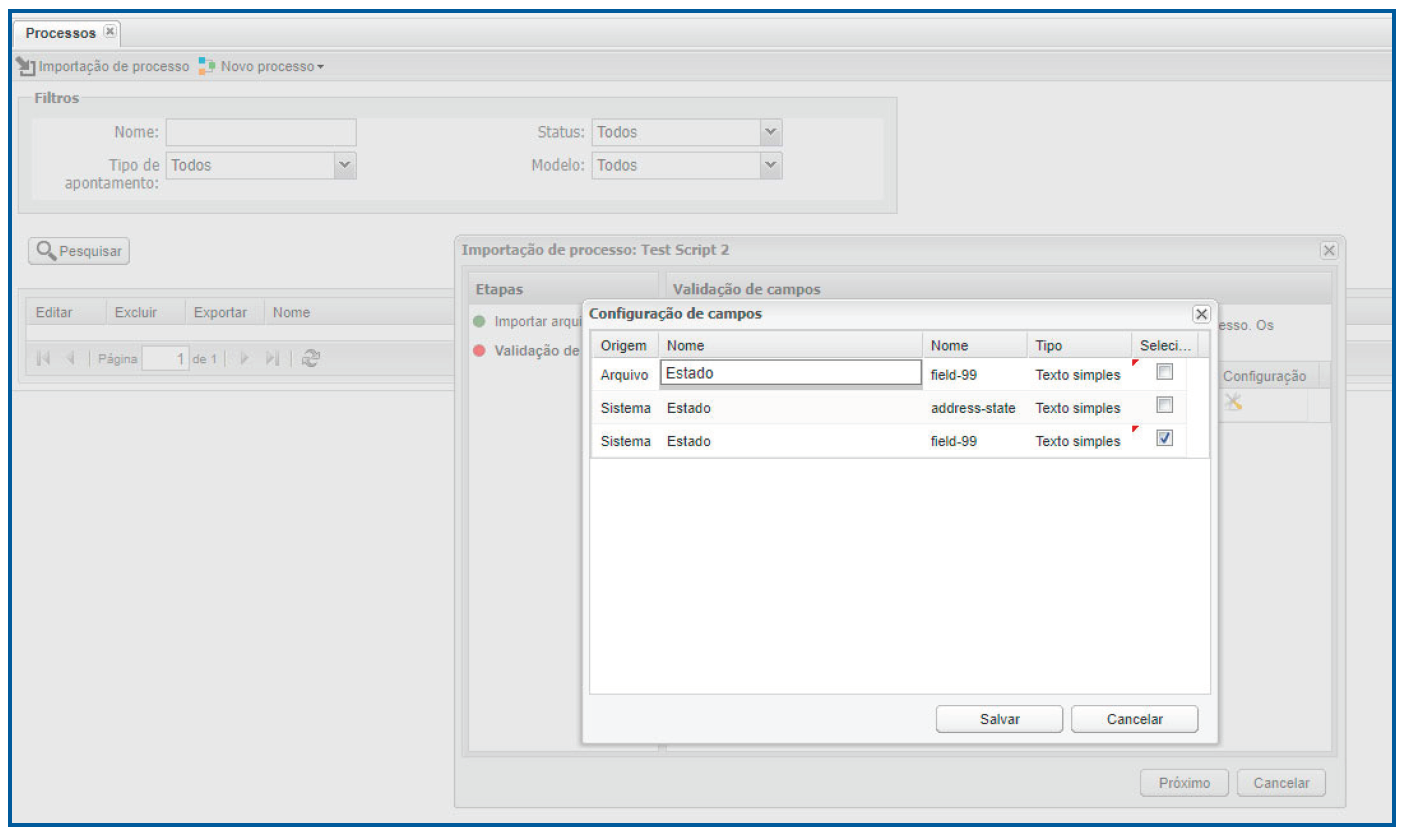This screenshot has width=1406, height=831.
Task: Click the refresh icon in the pagination bar
Action: coord(311,358)
